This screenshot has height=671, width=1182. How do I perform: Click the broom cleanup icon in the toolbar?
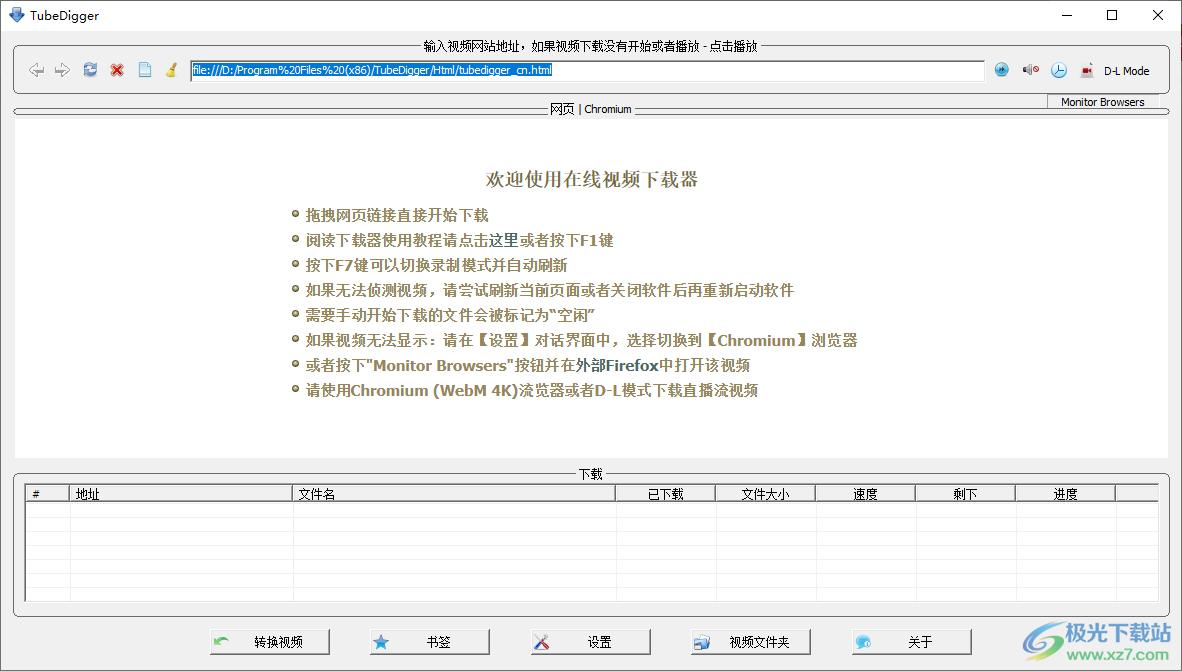[x=170, y=70]
